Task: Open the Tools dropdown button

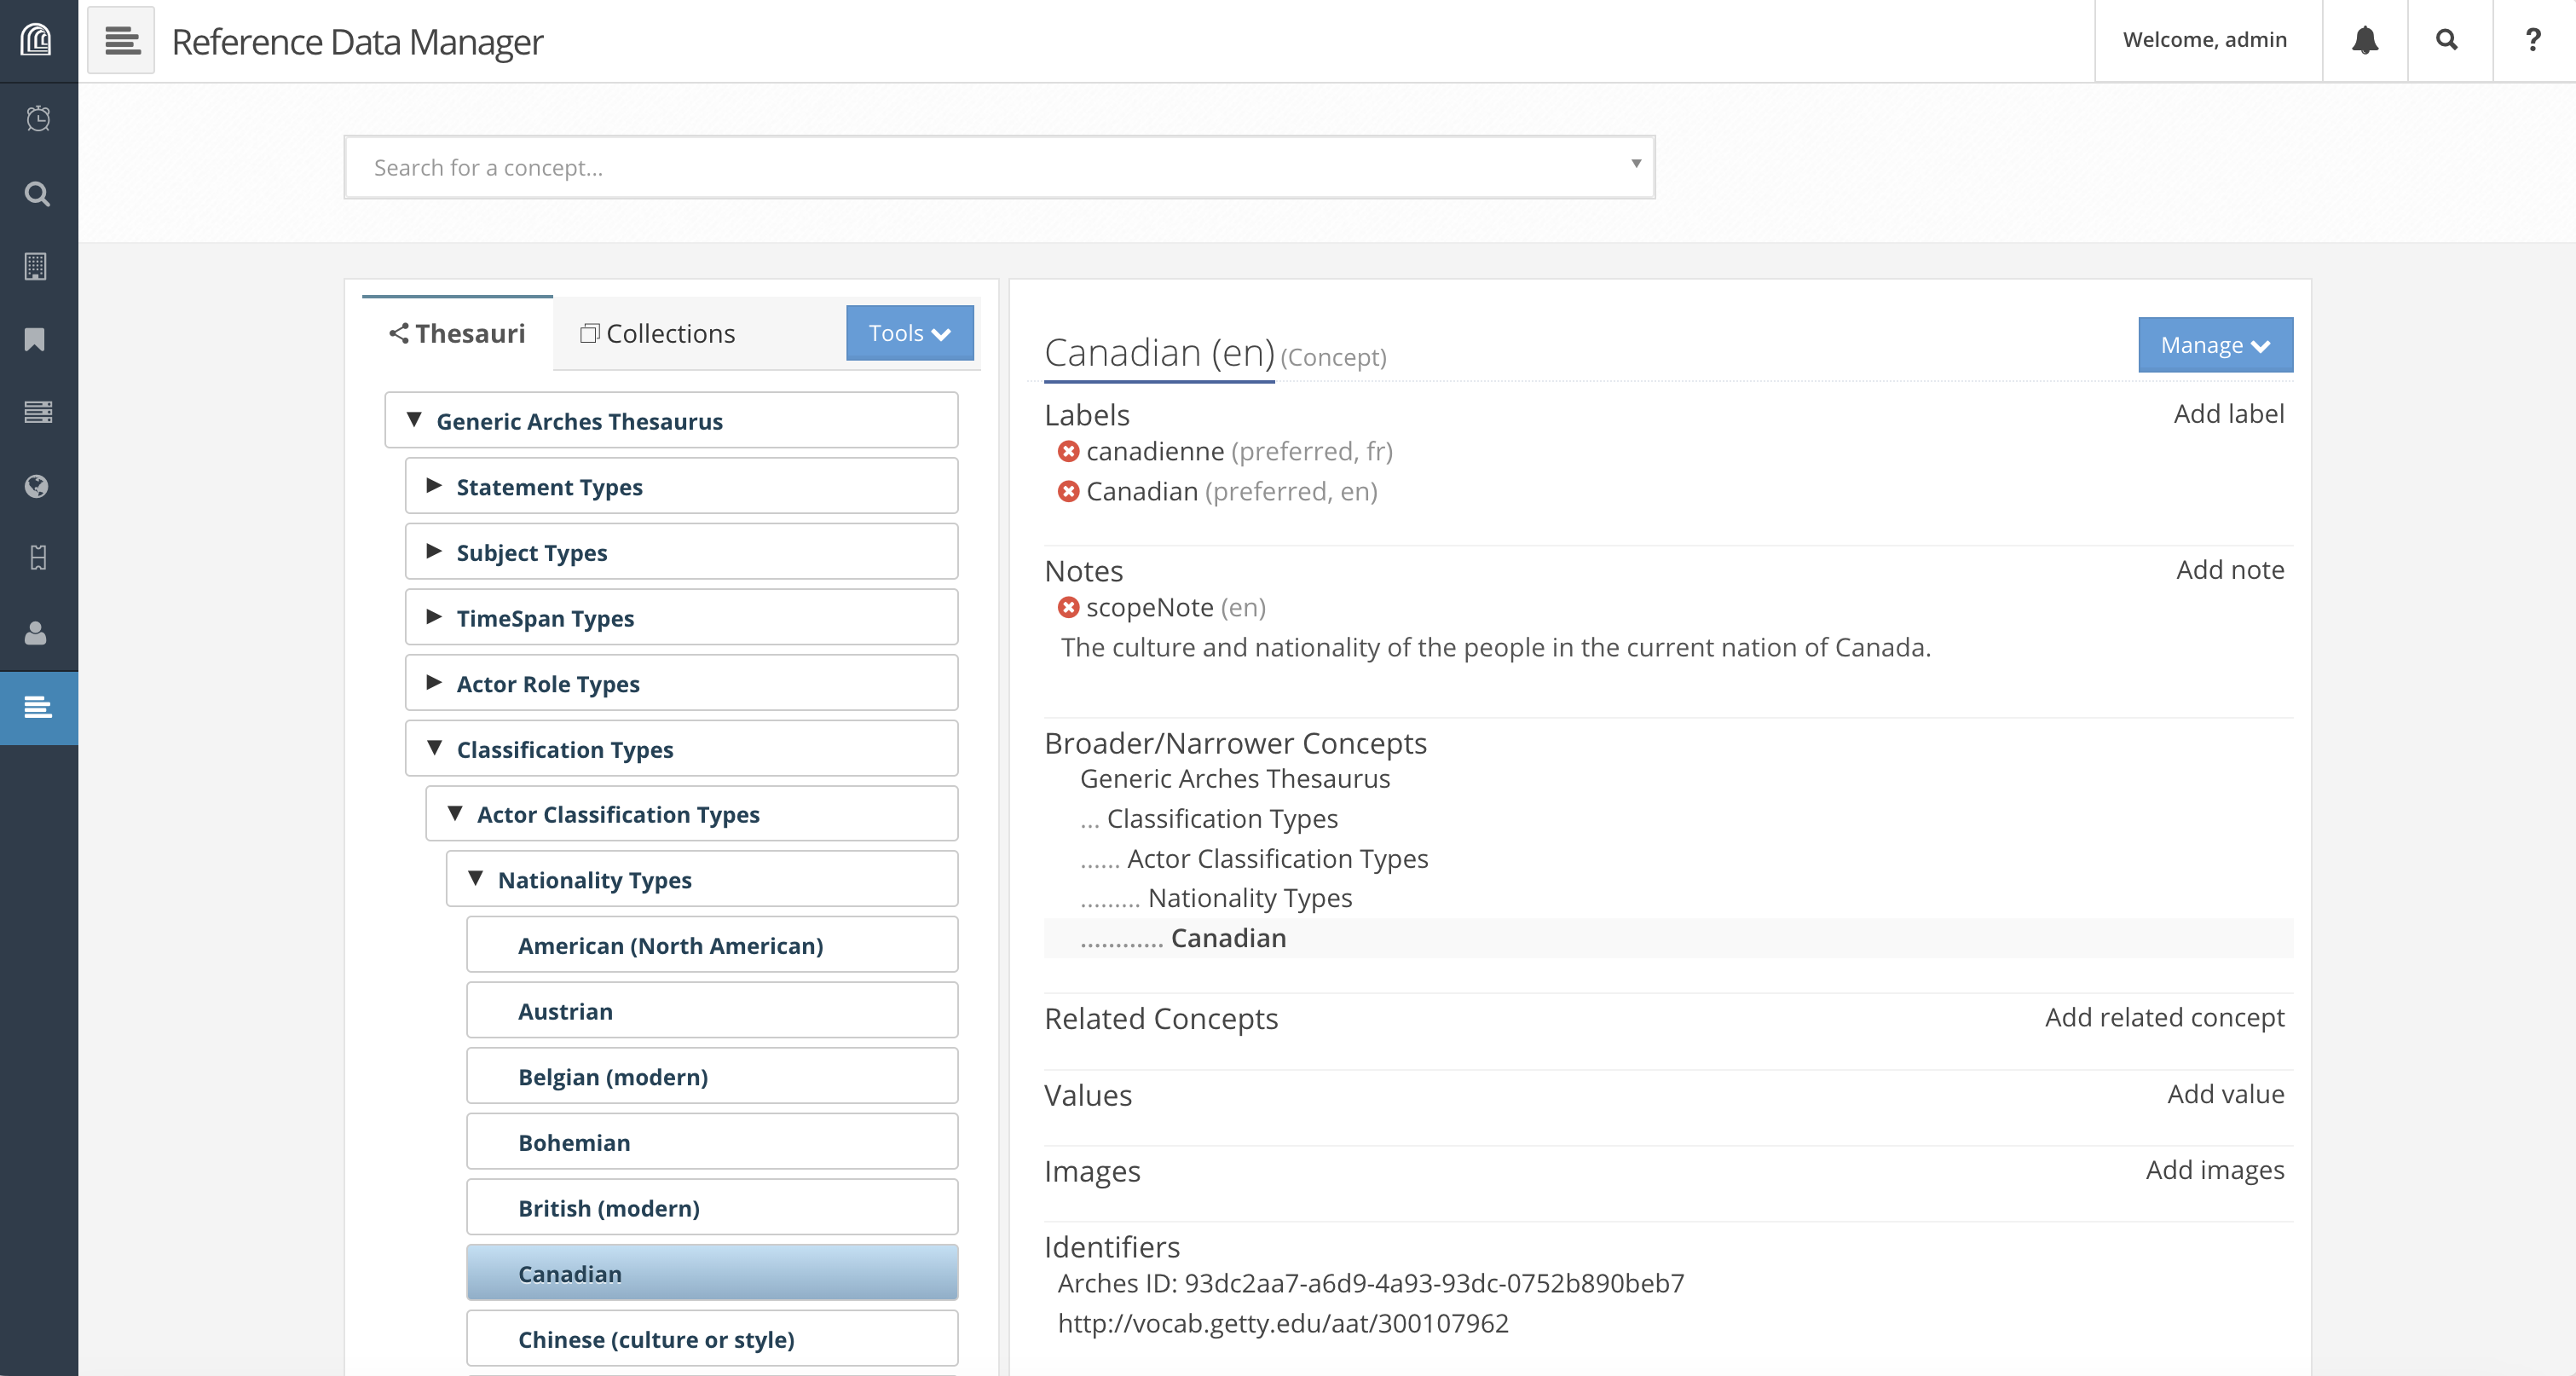Action: (x=908, y=333)
